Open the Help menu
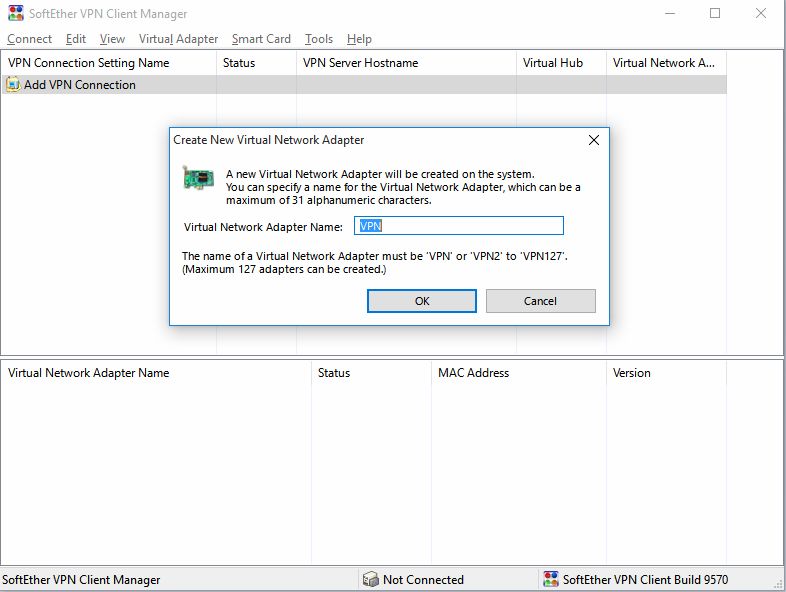Screen dimensions: 786x592 coord(359,39)
